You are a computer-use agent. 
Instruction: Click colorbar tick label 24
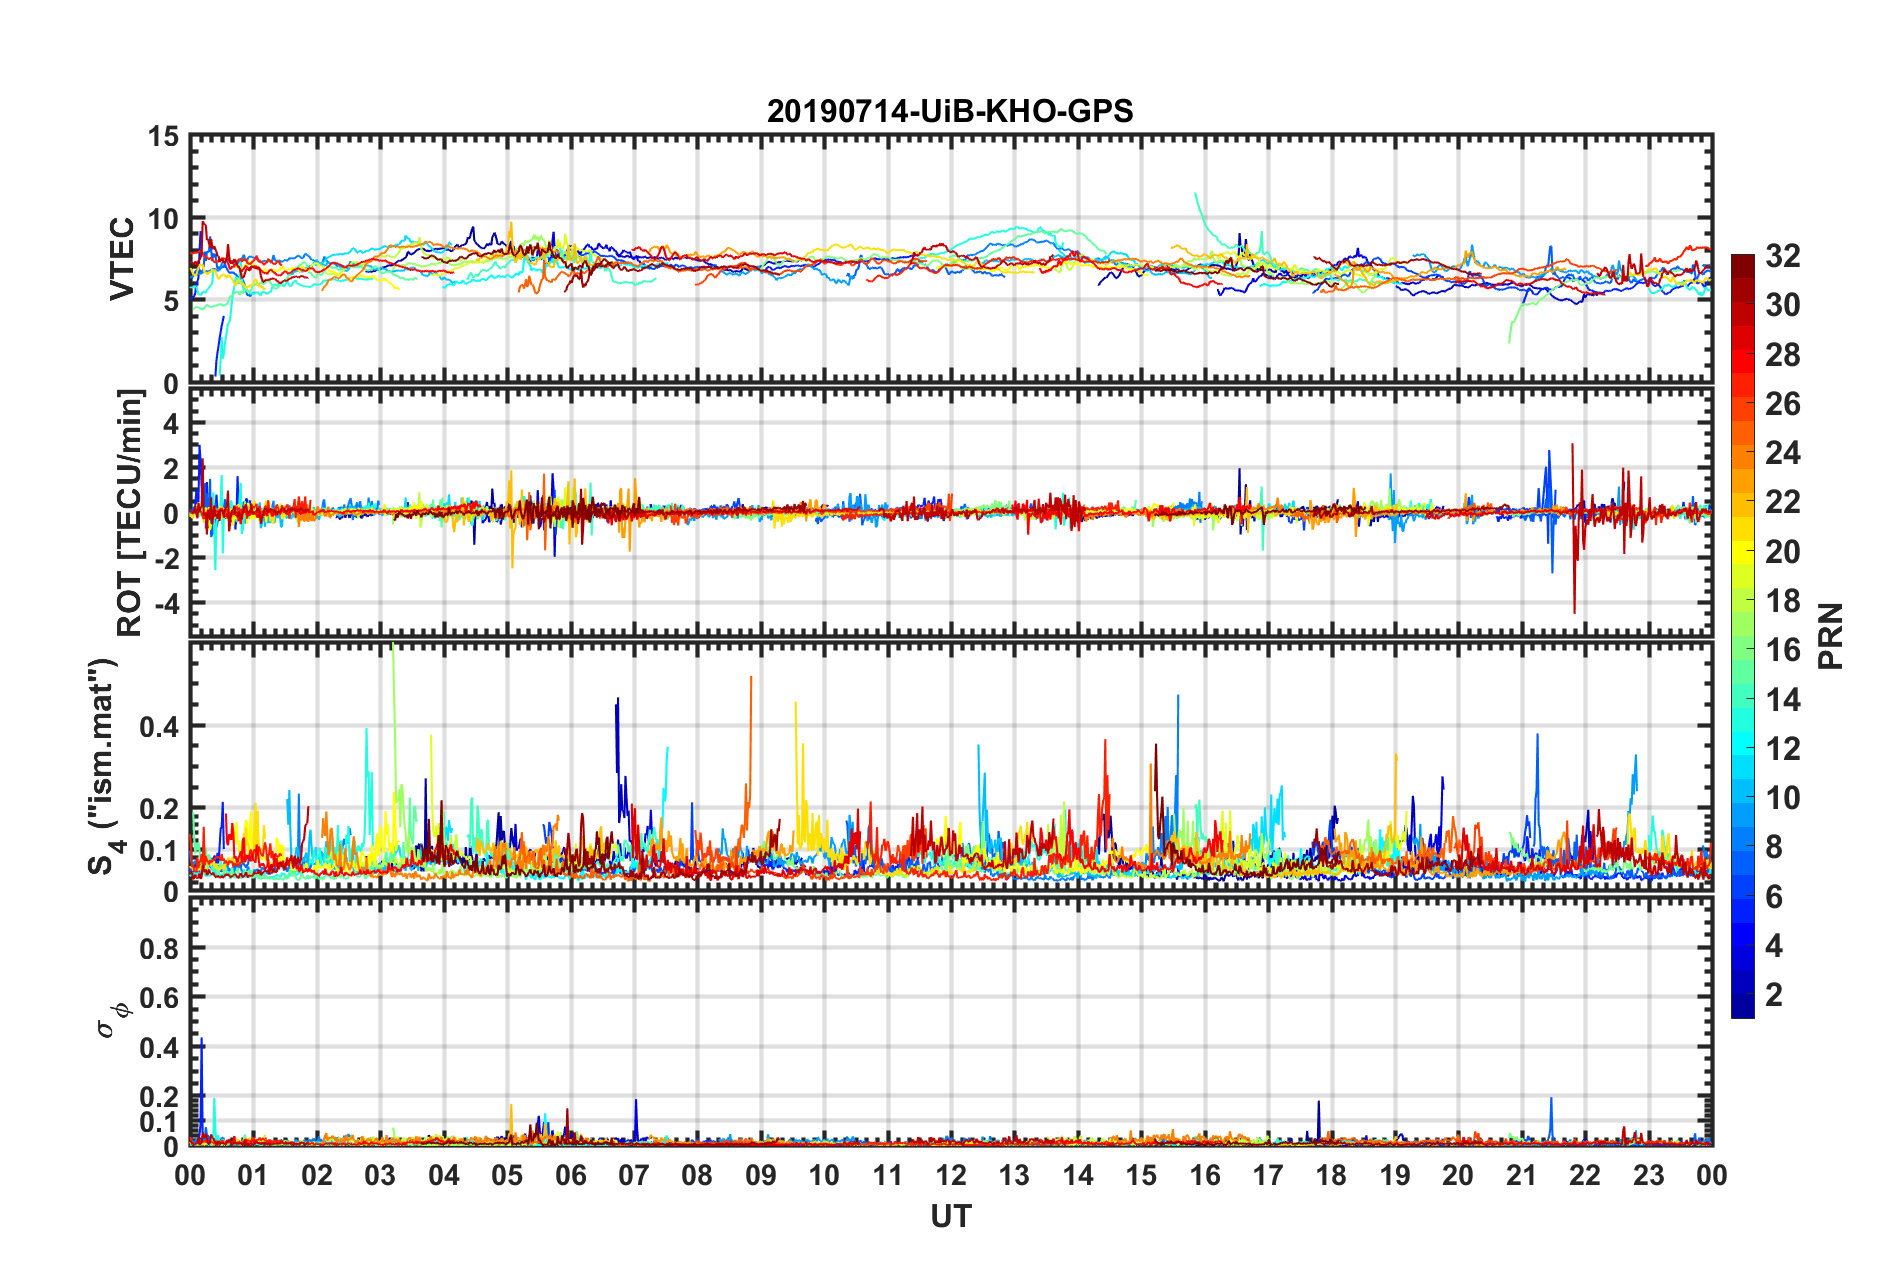click(1782, 453)
